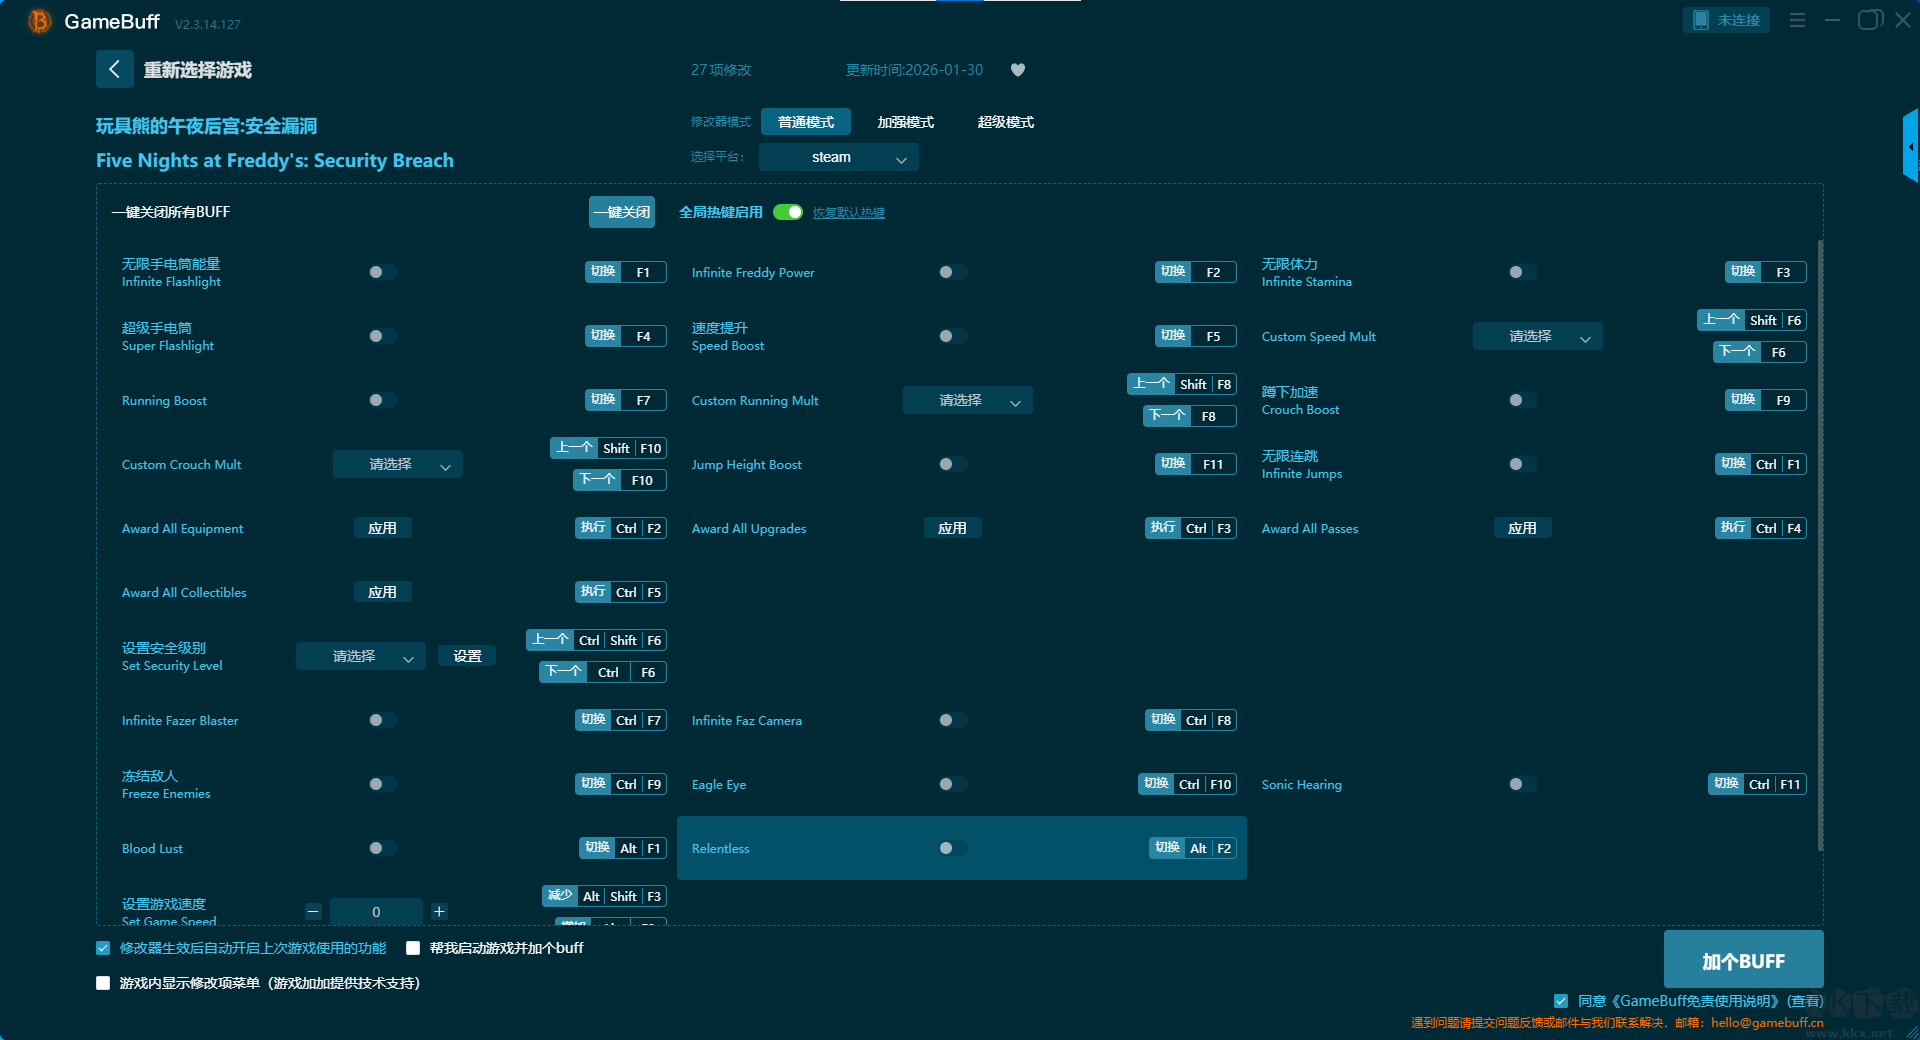Expand Custom Running Mult dropdown
The image size is (1920, 1040).
tap(968, 400)
